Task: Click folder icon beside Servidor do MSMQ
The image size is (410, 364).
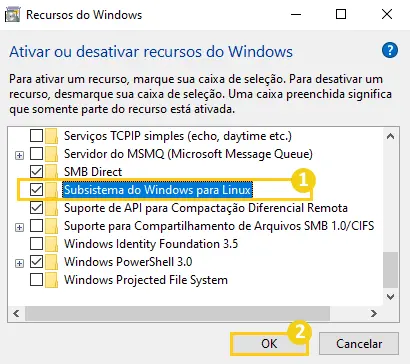Action: pyautogui.click(x=52, y=154)
